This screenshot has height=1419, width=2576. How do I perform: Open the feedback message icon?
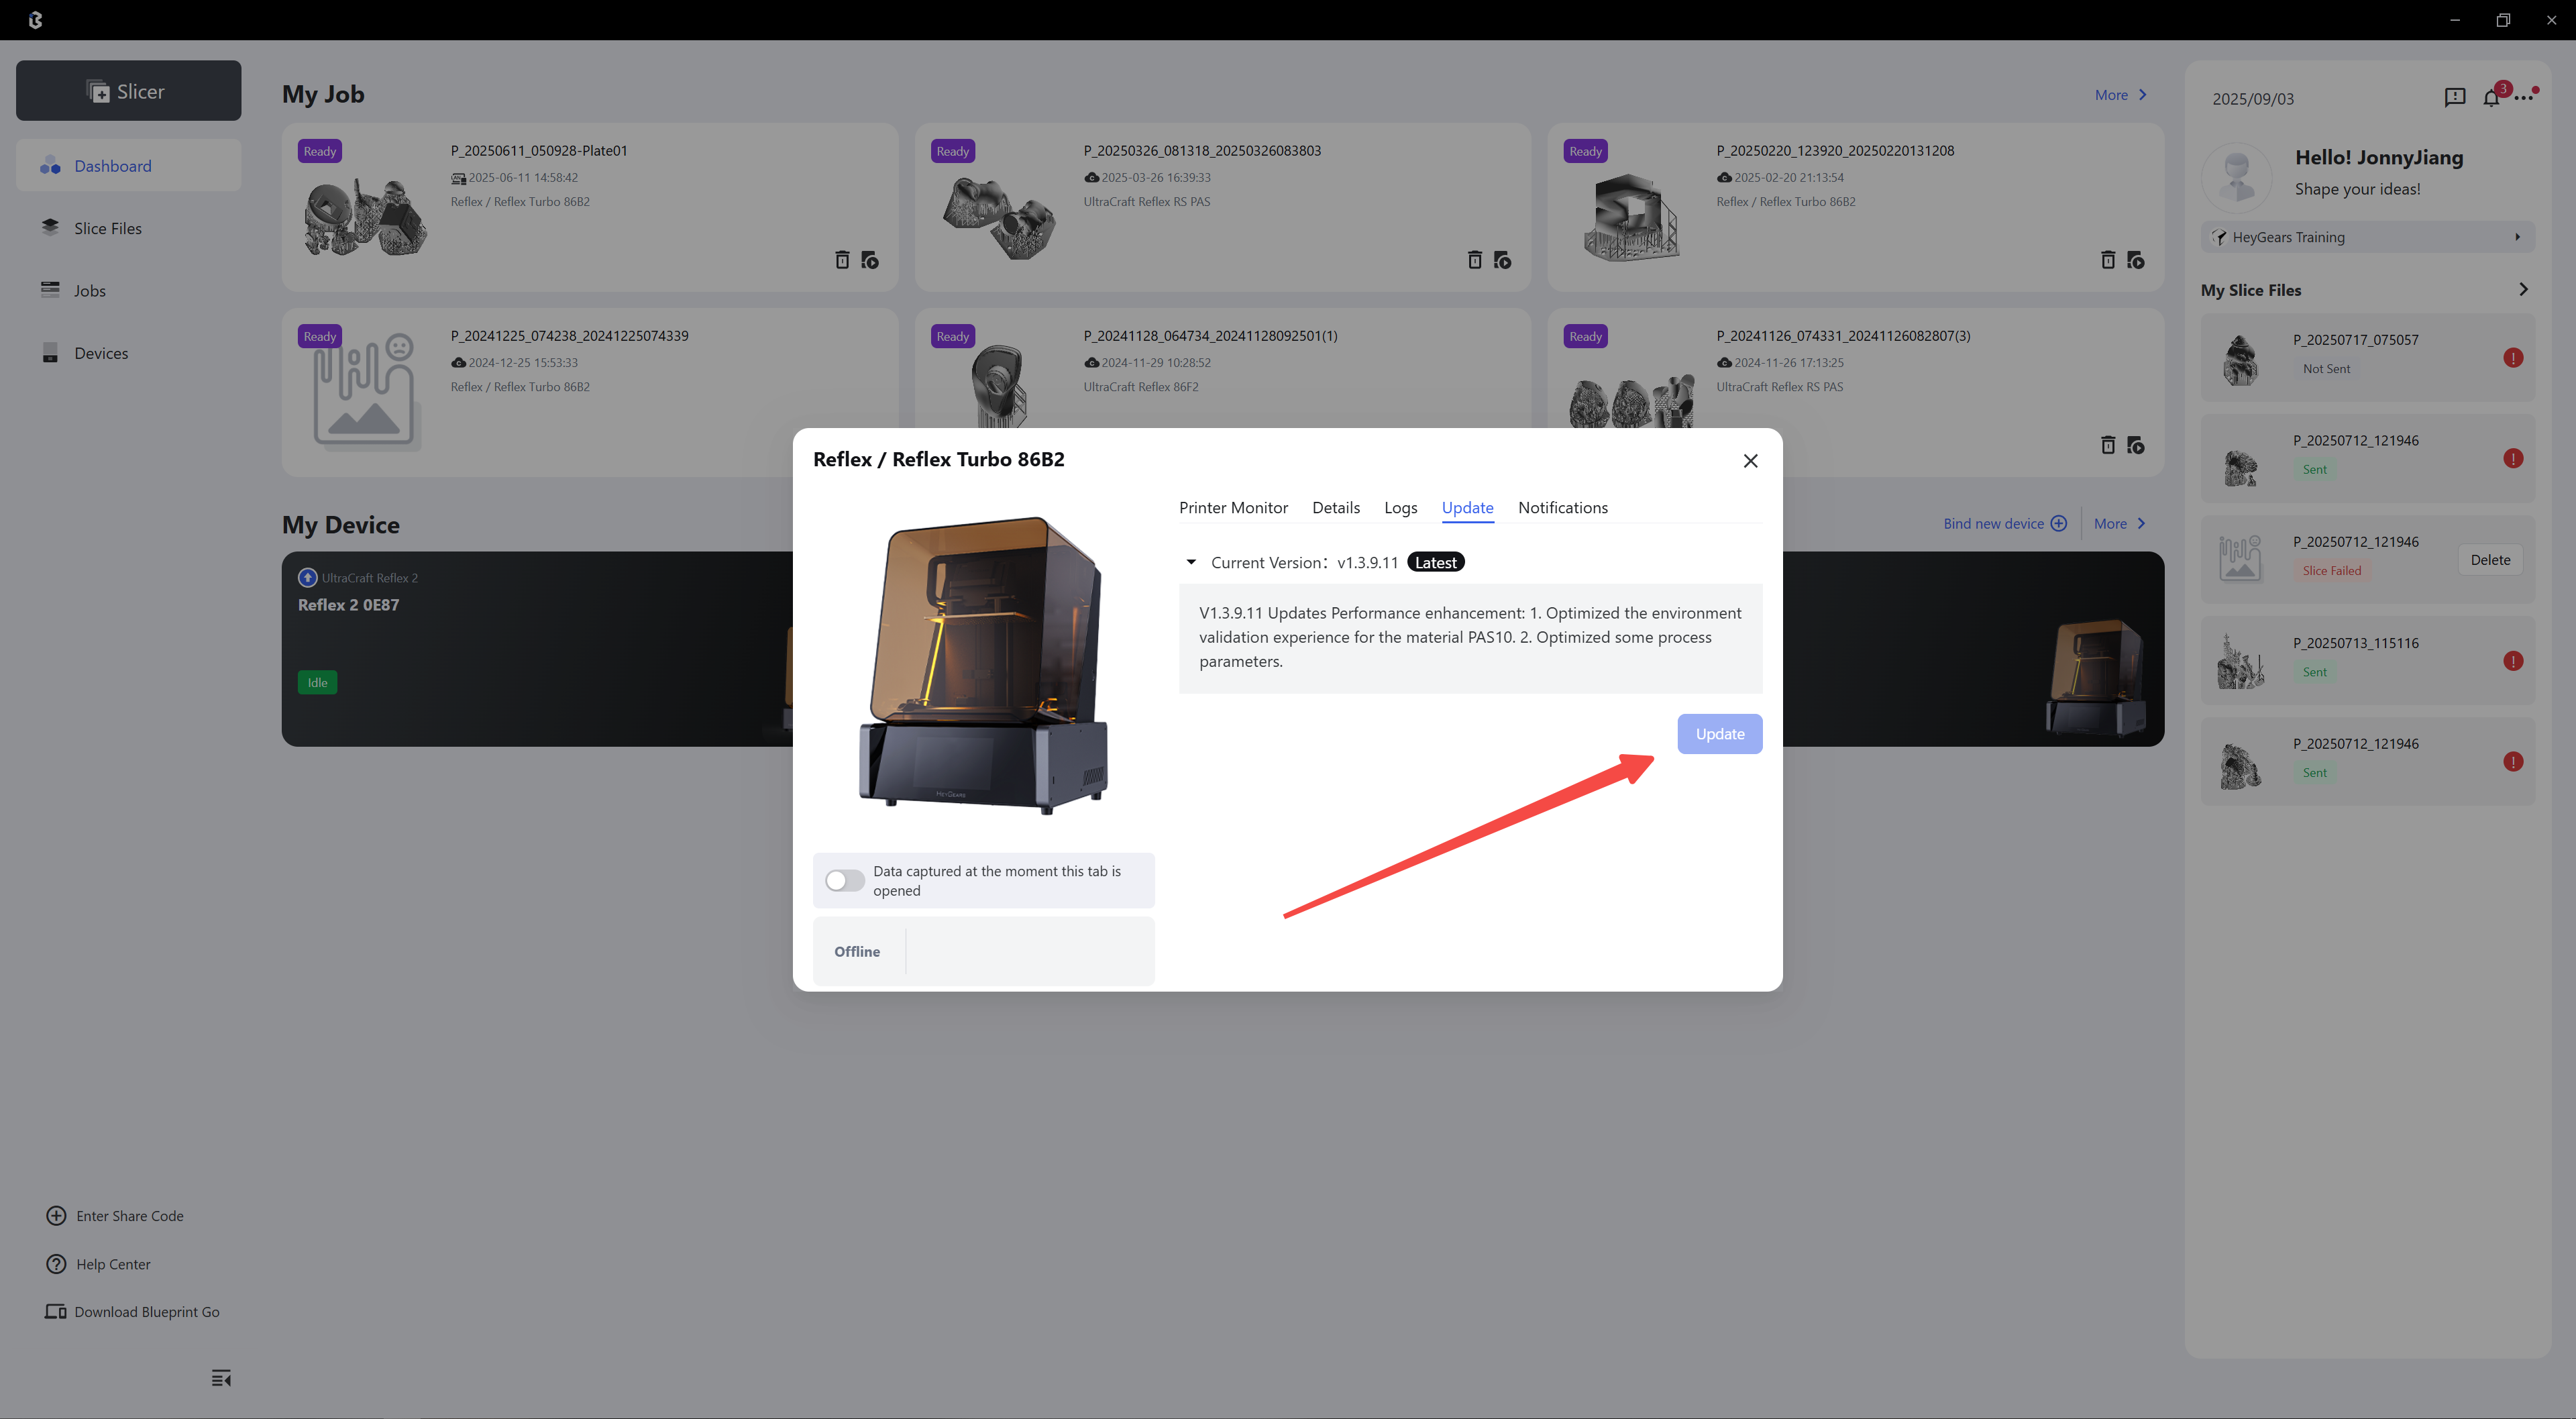[x=2454, y=97]
